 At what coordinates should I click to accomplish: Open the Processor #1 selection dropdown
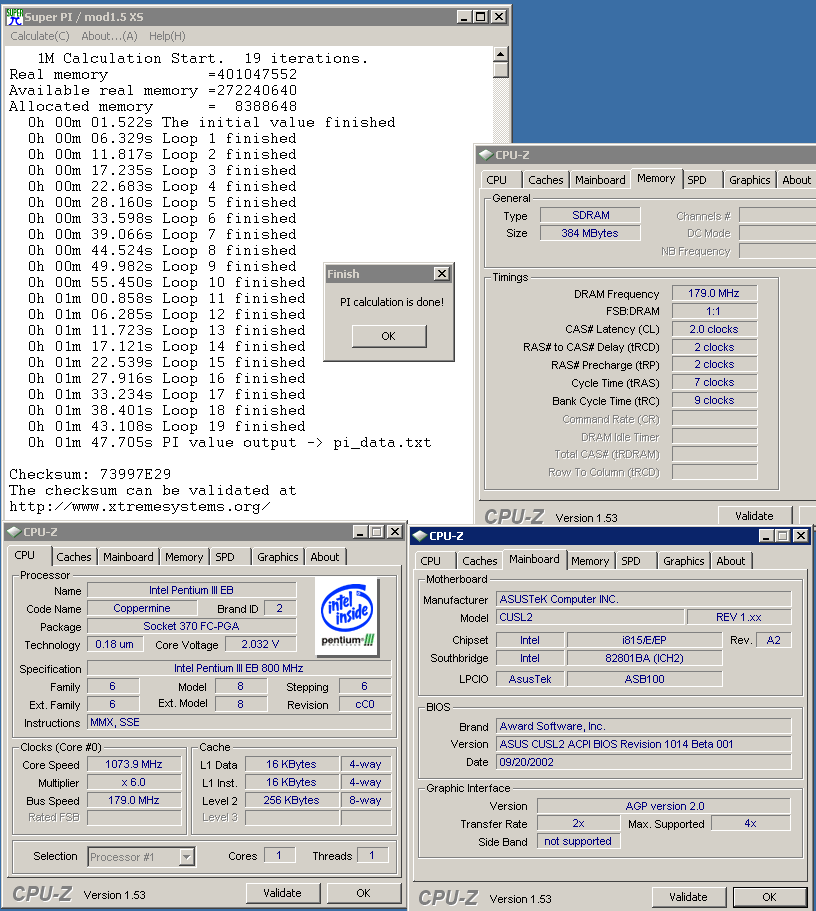pyautogui.click(x=186, y=856)
